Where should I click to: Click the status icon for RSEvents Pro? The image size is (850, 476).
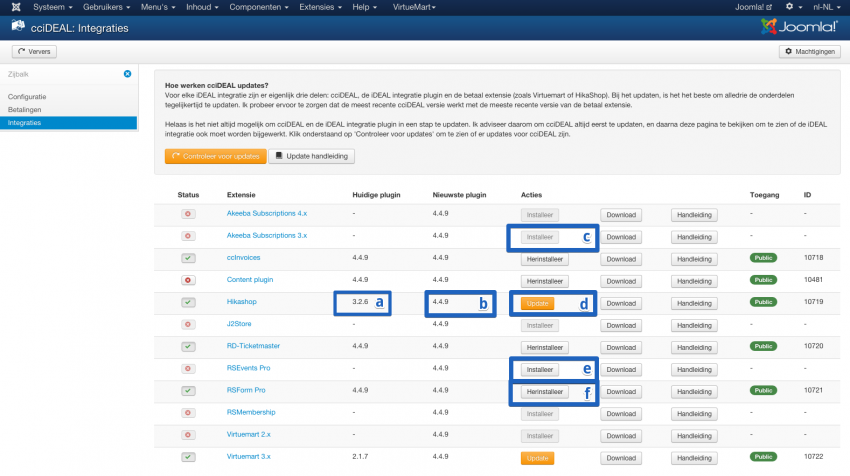[188, 369]
